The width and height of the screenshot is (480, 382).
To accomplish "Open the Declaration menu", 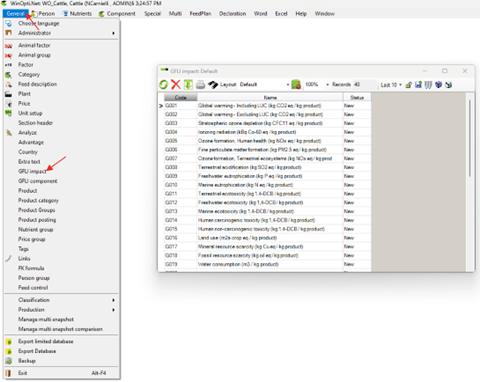I will (x=233, y=14).
